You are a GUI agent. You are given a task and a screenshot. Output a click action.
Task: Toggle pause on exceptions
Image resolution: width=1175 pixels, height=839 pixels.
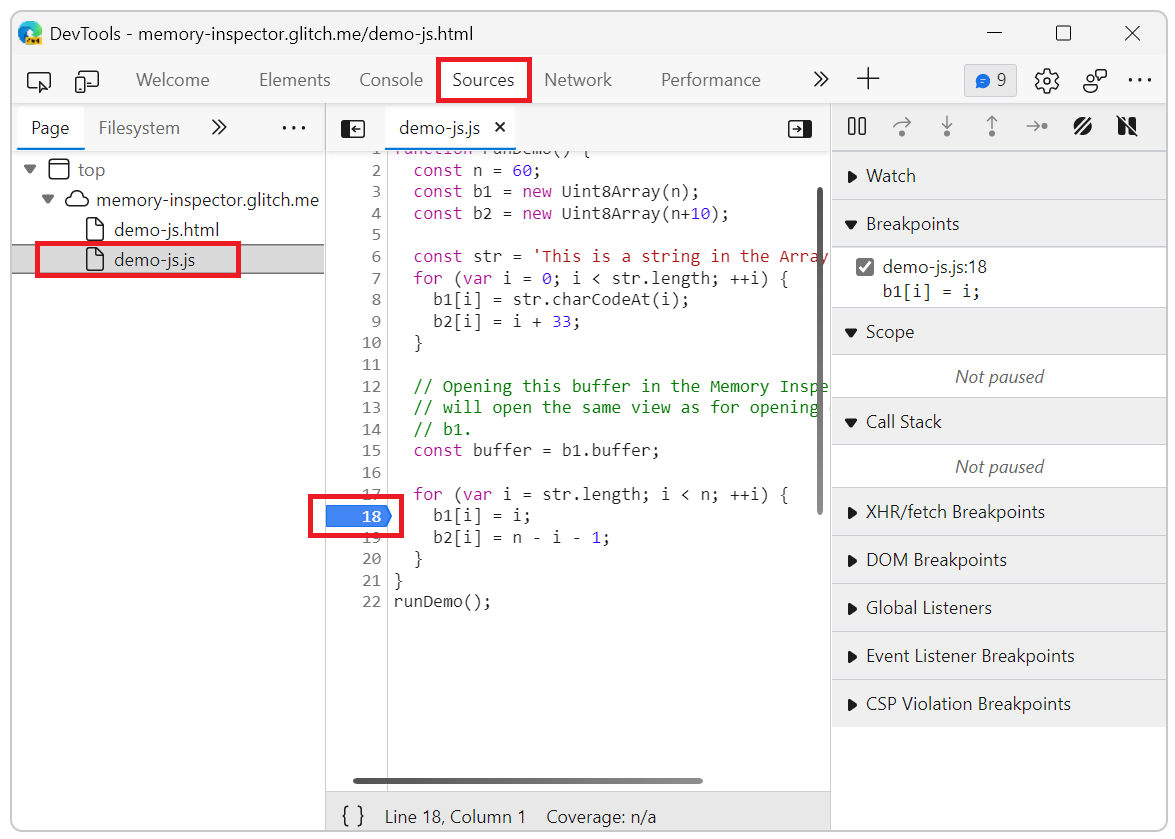tap(1127, 127)
